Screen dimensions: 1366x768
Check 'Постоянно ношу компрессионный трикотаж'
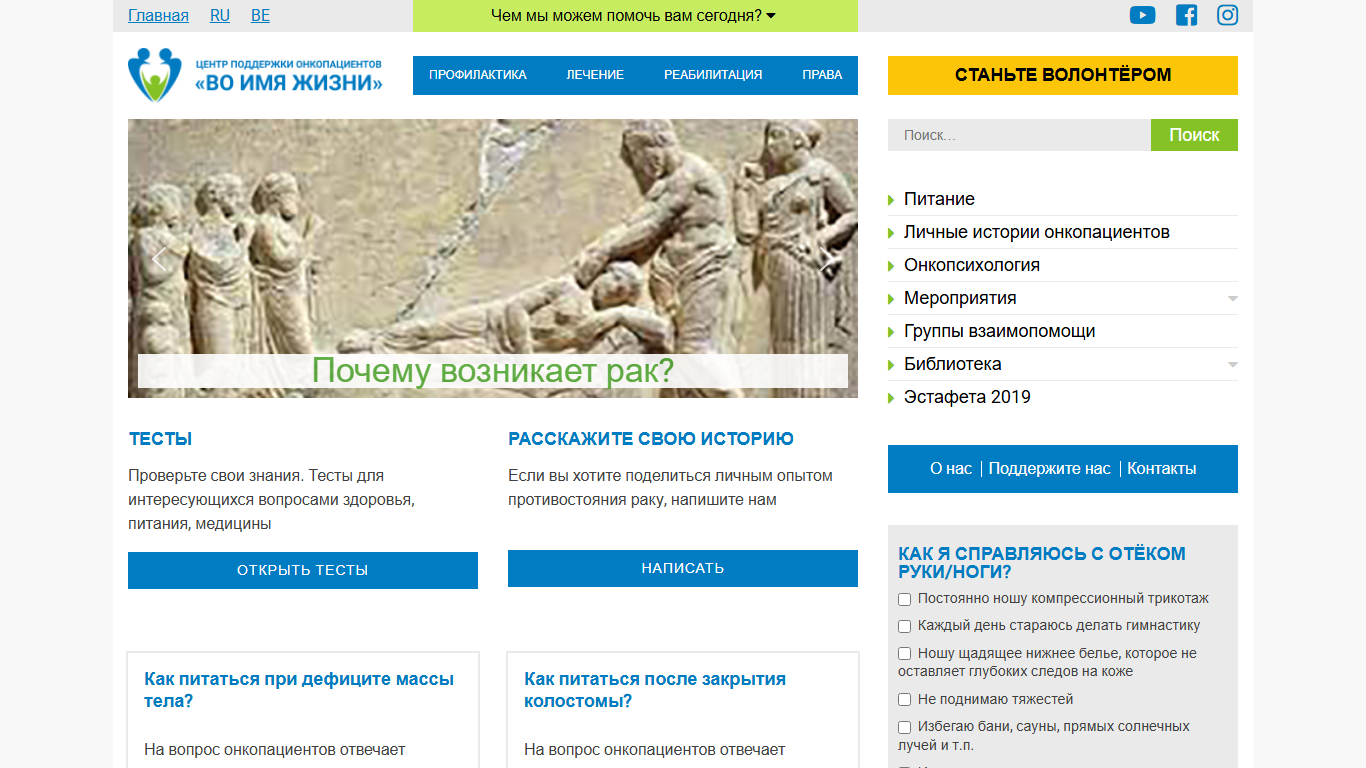click(904, 599)
